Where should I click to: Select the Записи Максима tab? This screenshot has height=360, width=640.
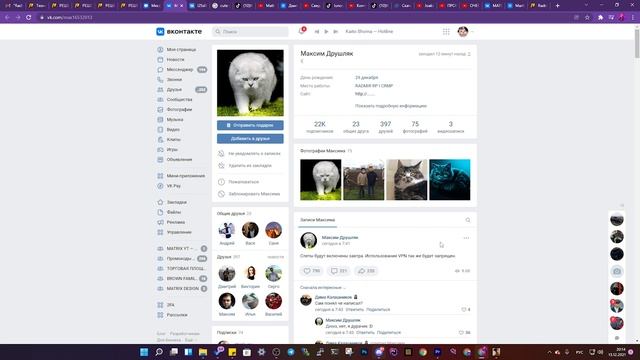click(318, 220)
